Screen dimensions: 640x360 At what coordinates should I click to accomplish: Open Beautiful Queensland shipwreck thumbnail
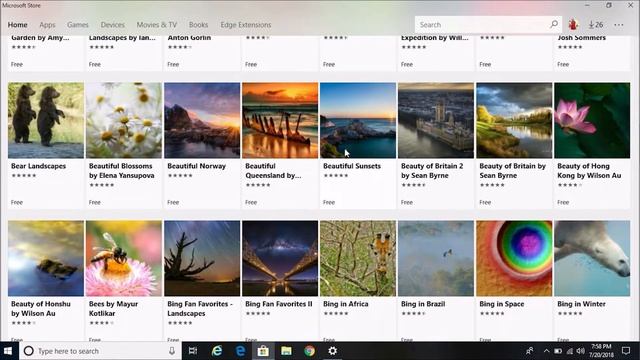pyautogui.click(x=280, y=120)
